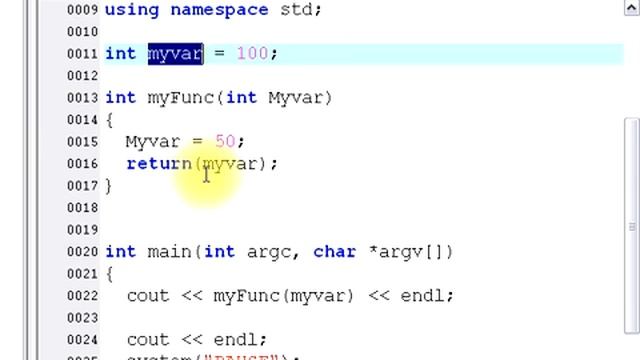
Task: Click line number 0010 in the gutter
Action: [x=82, y=31]
